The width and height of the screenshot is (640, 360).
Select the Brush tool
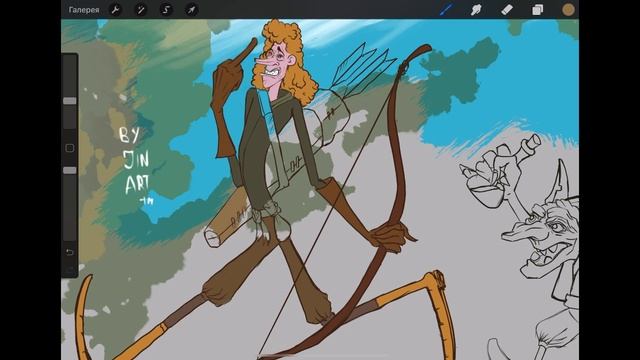pyautogui.click(x=446, y=10)
